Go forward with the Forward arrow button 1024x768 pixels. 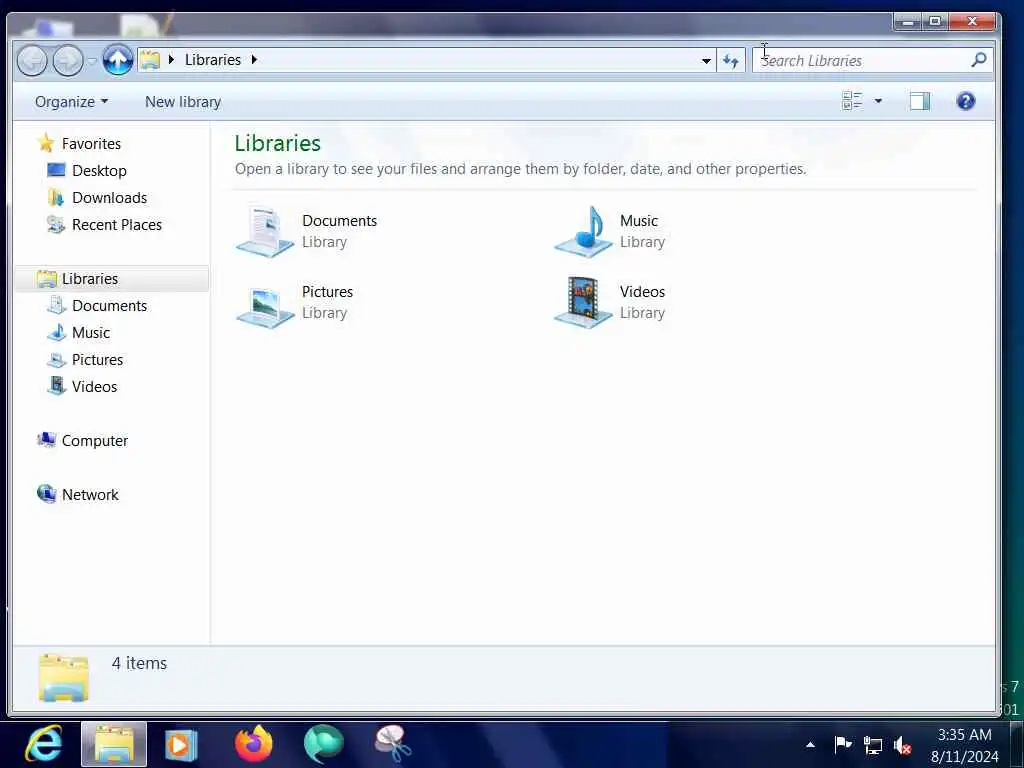click(x=68, y=61)
